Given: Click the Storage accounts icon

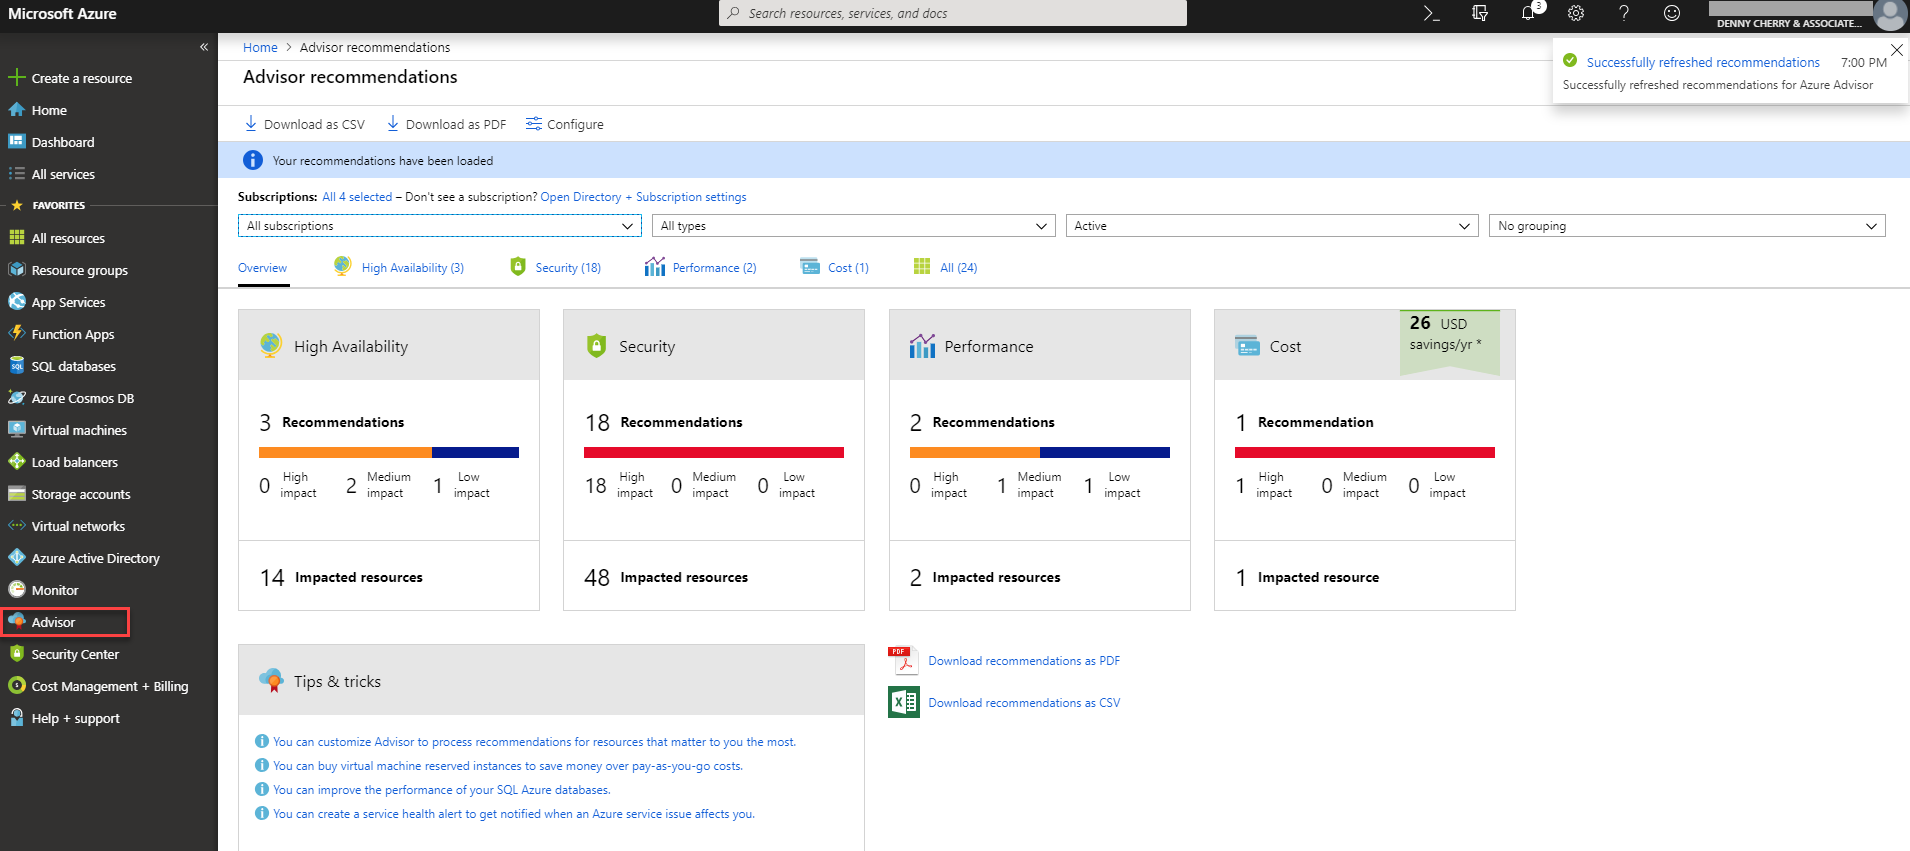Looking at the screenshot, I should [x=17, y=494].
